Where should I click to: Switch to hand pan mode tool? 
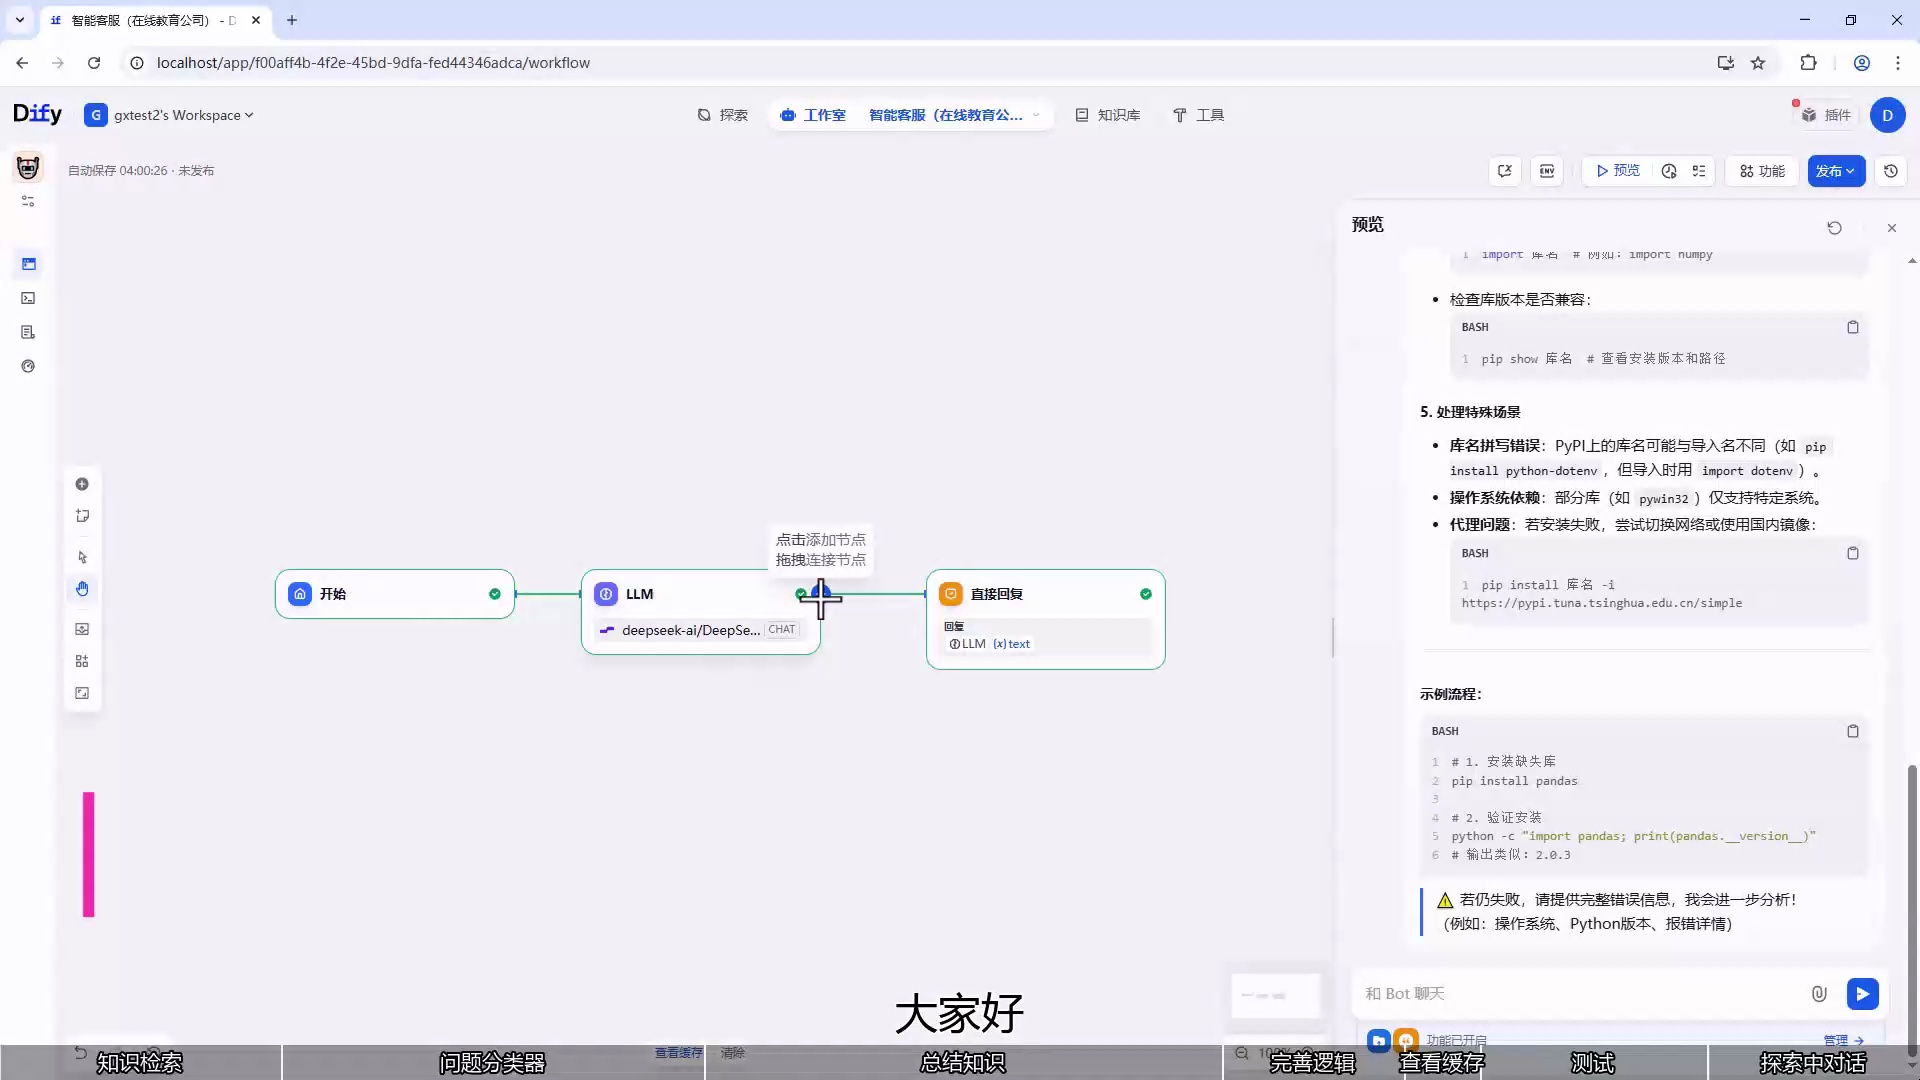[x=82, y=589]
